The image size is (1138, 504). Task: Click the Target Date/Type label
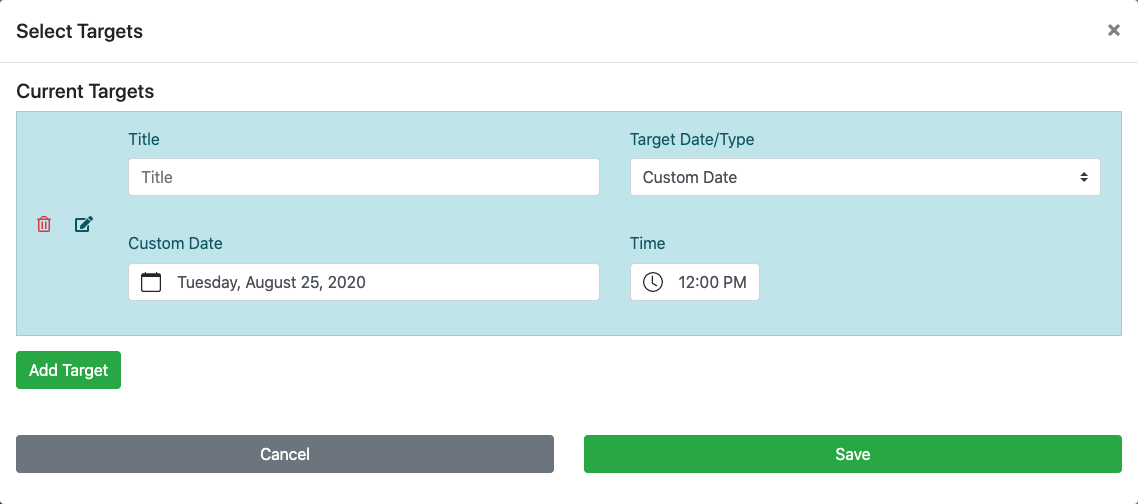[x=692, y=139]
